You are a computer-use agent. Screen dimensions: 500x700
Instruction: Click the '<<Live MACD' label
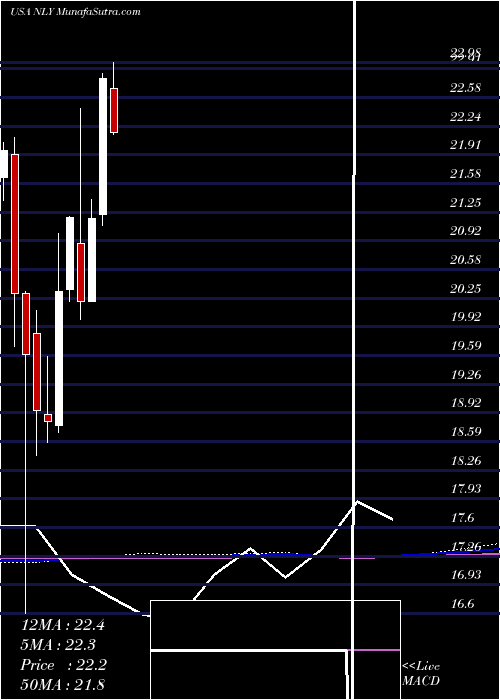[421, 674]
